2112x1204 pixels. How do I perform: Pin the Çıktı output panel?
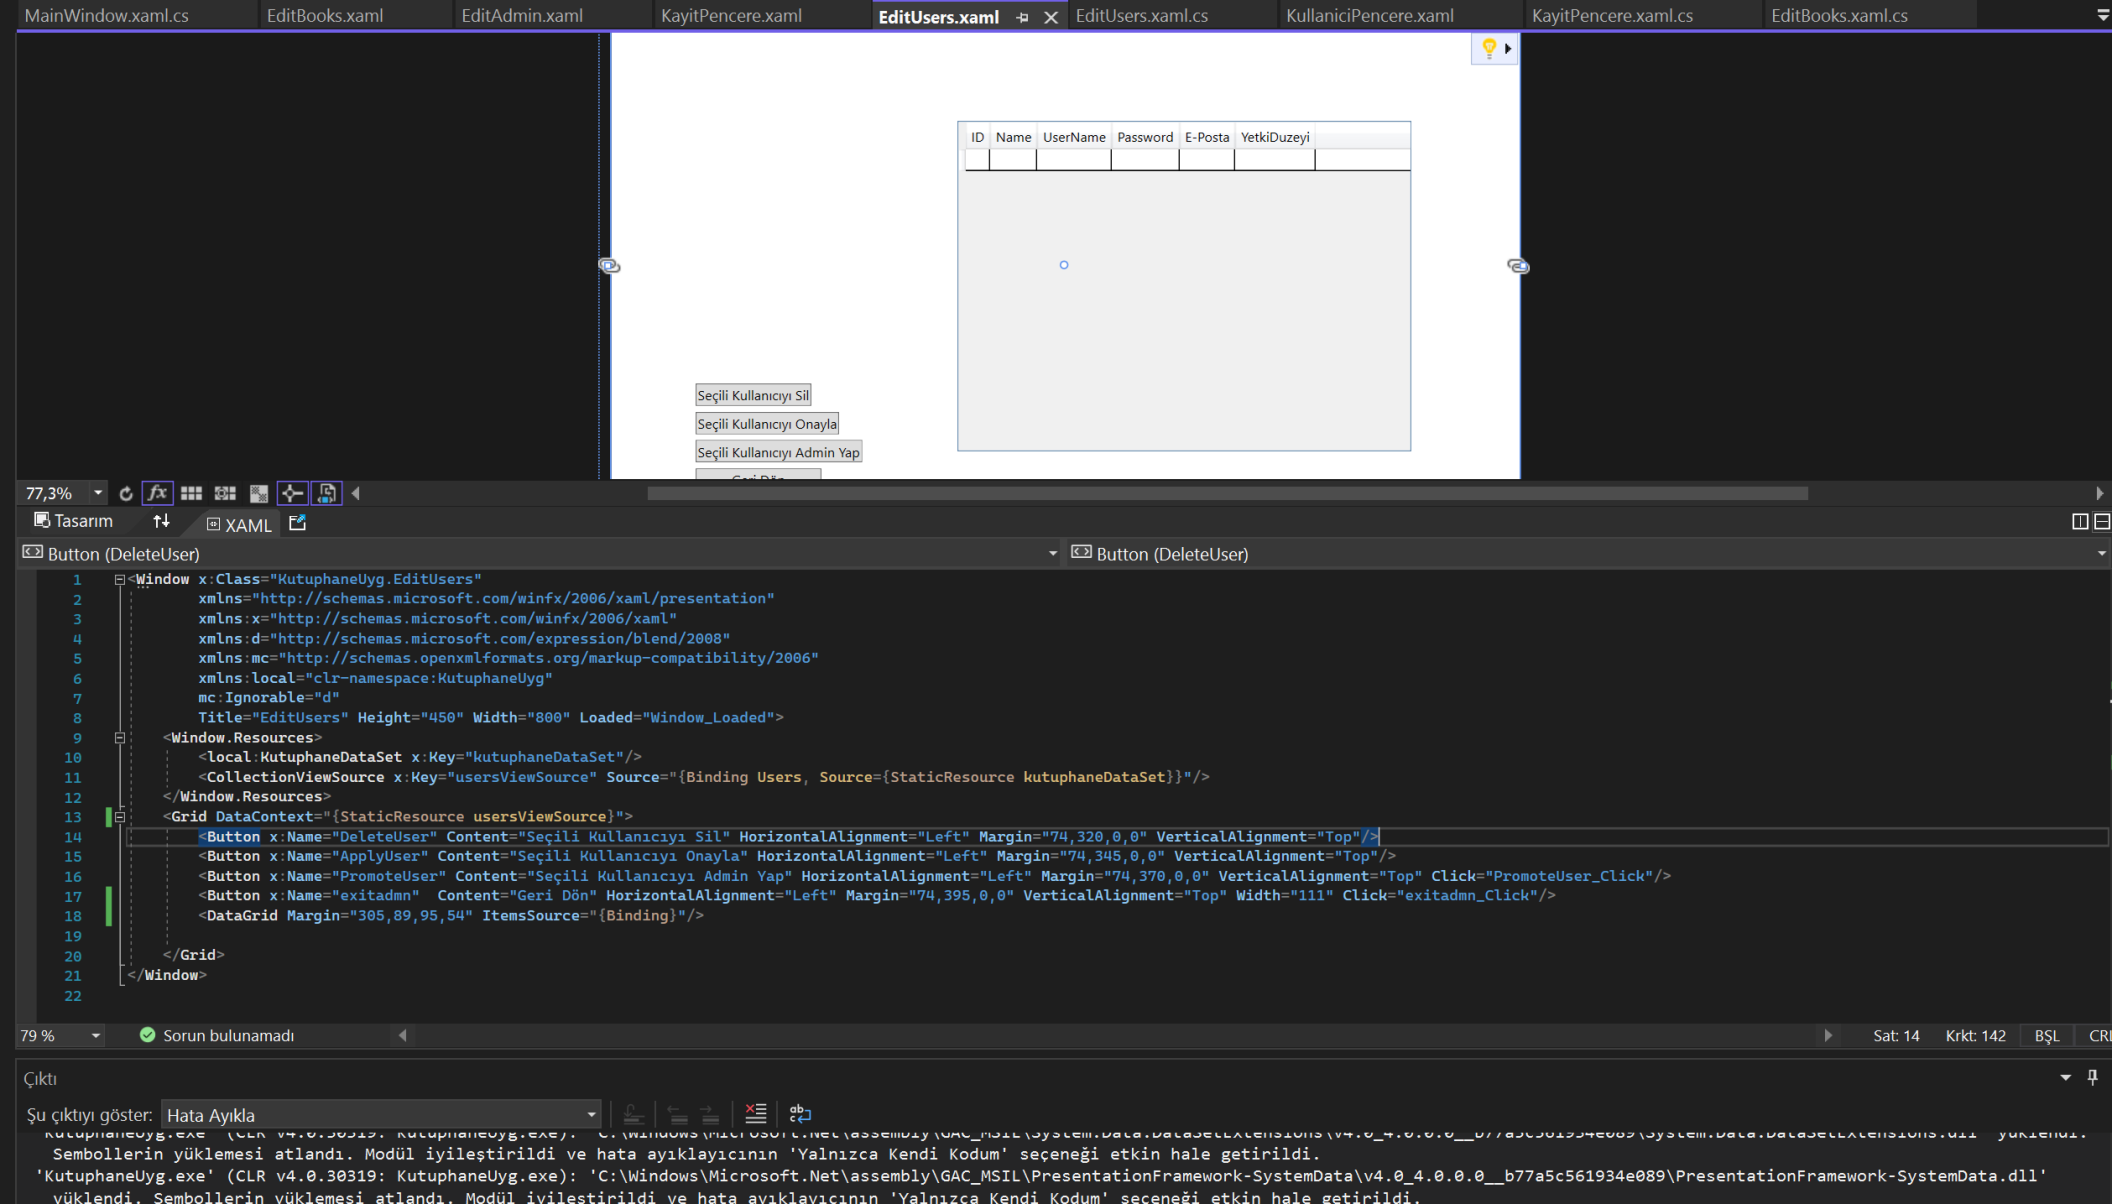click(2092, 1077)
